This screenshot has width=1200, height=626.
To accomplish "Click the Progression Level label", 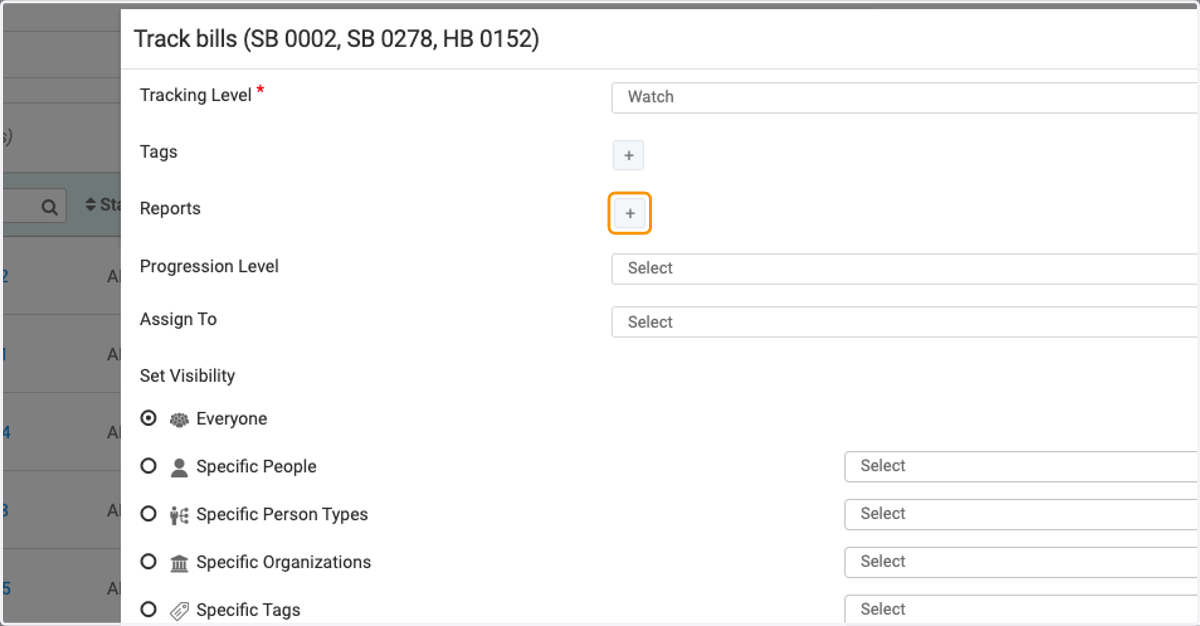I will pyautogui.click(x=209, y=267).
